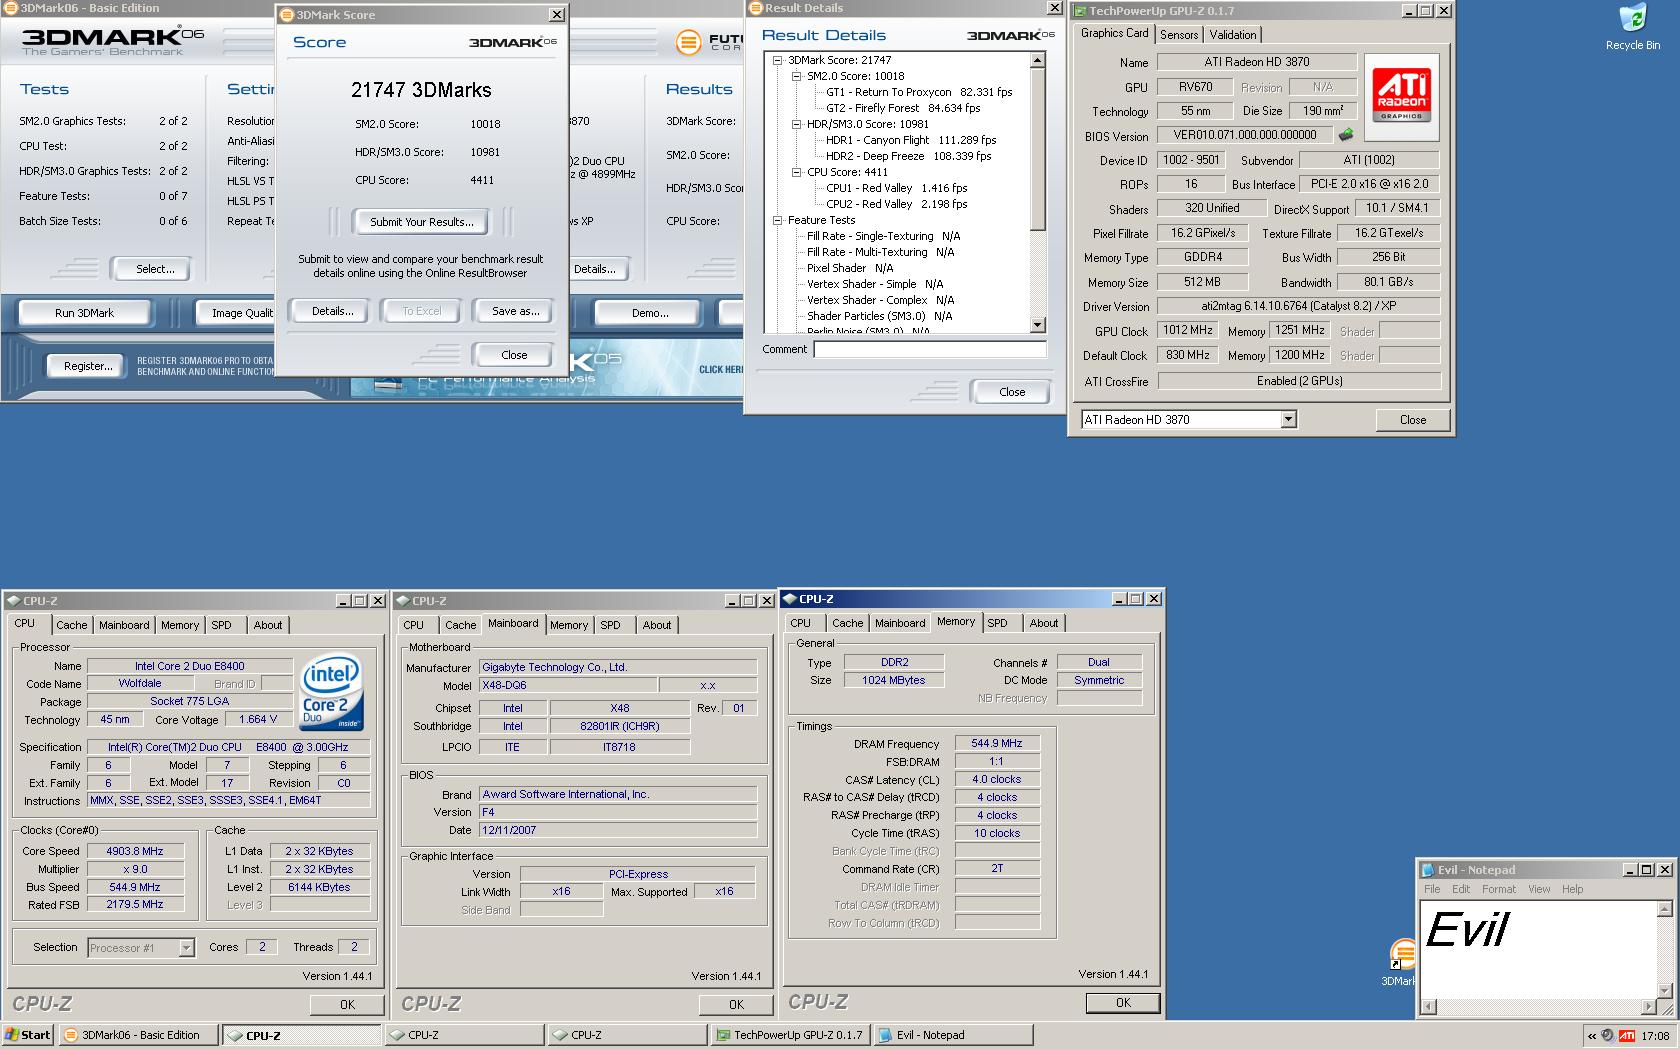Switch to TechPowerUp GPU-Z in the taskbar
Screen dimensions: 1680x1050
tap(790, 1035)
